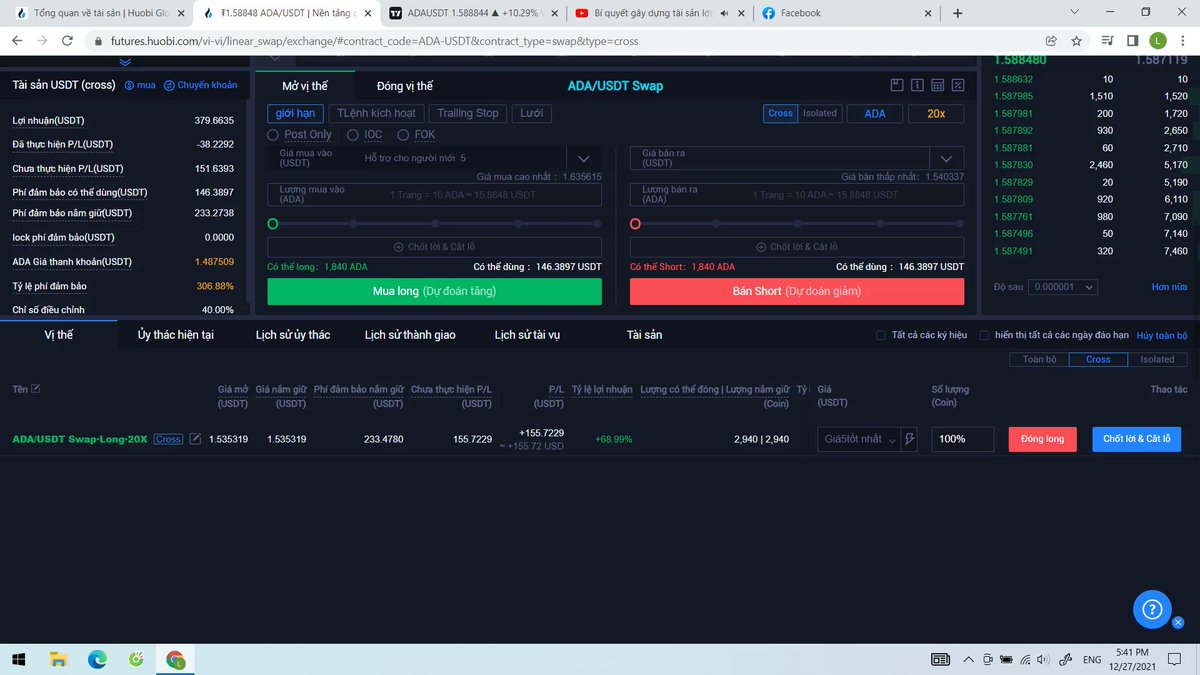Open the Tài sản tab
The image size is (1200, 675).
coord(644,335)
